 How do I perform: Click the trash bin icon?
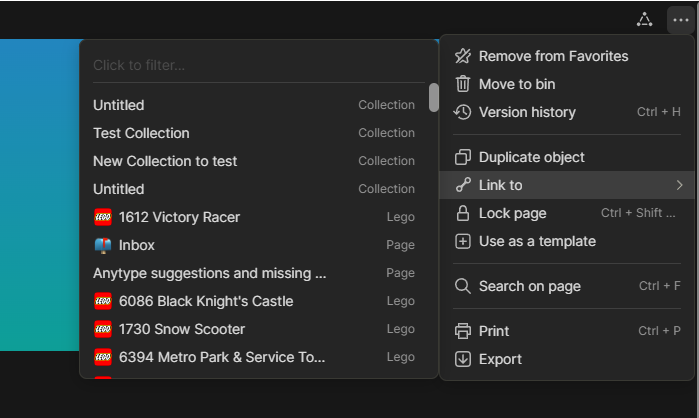point(463,84)
